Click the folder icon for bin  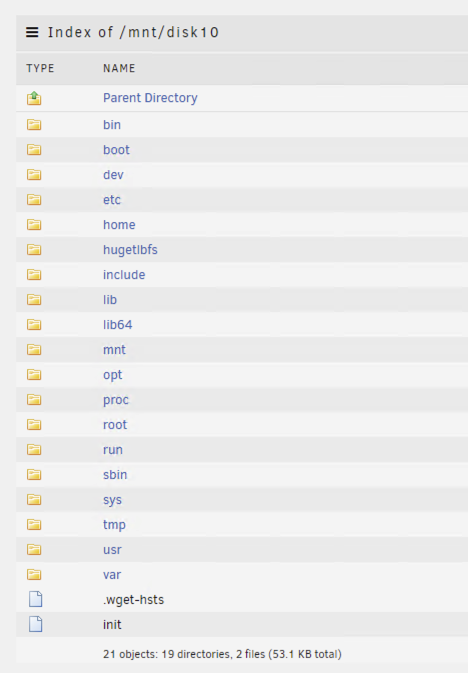coord(34,125)
